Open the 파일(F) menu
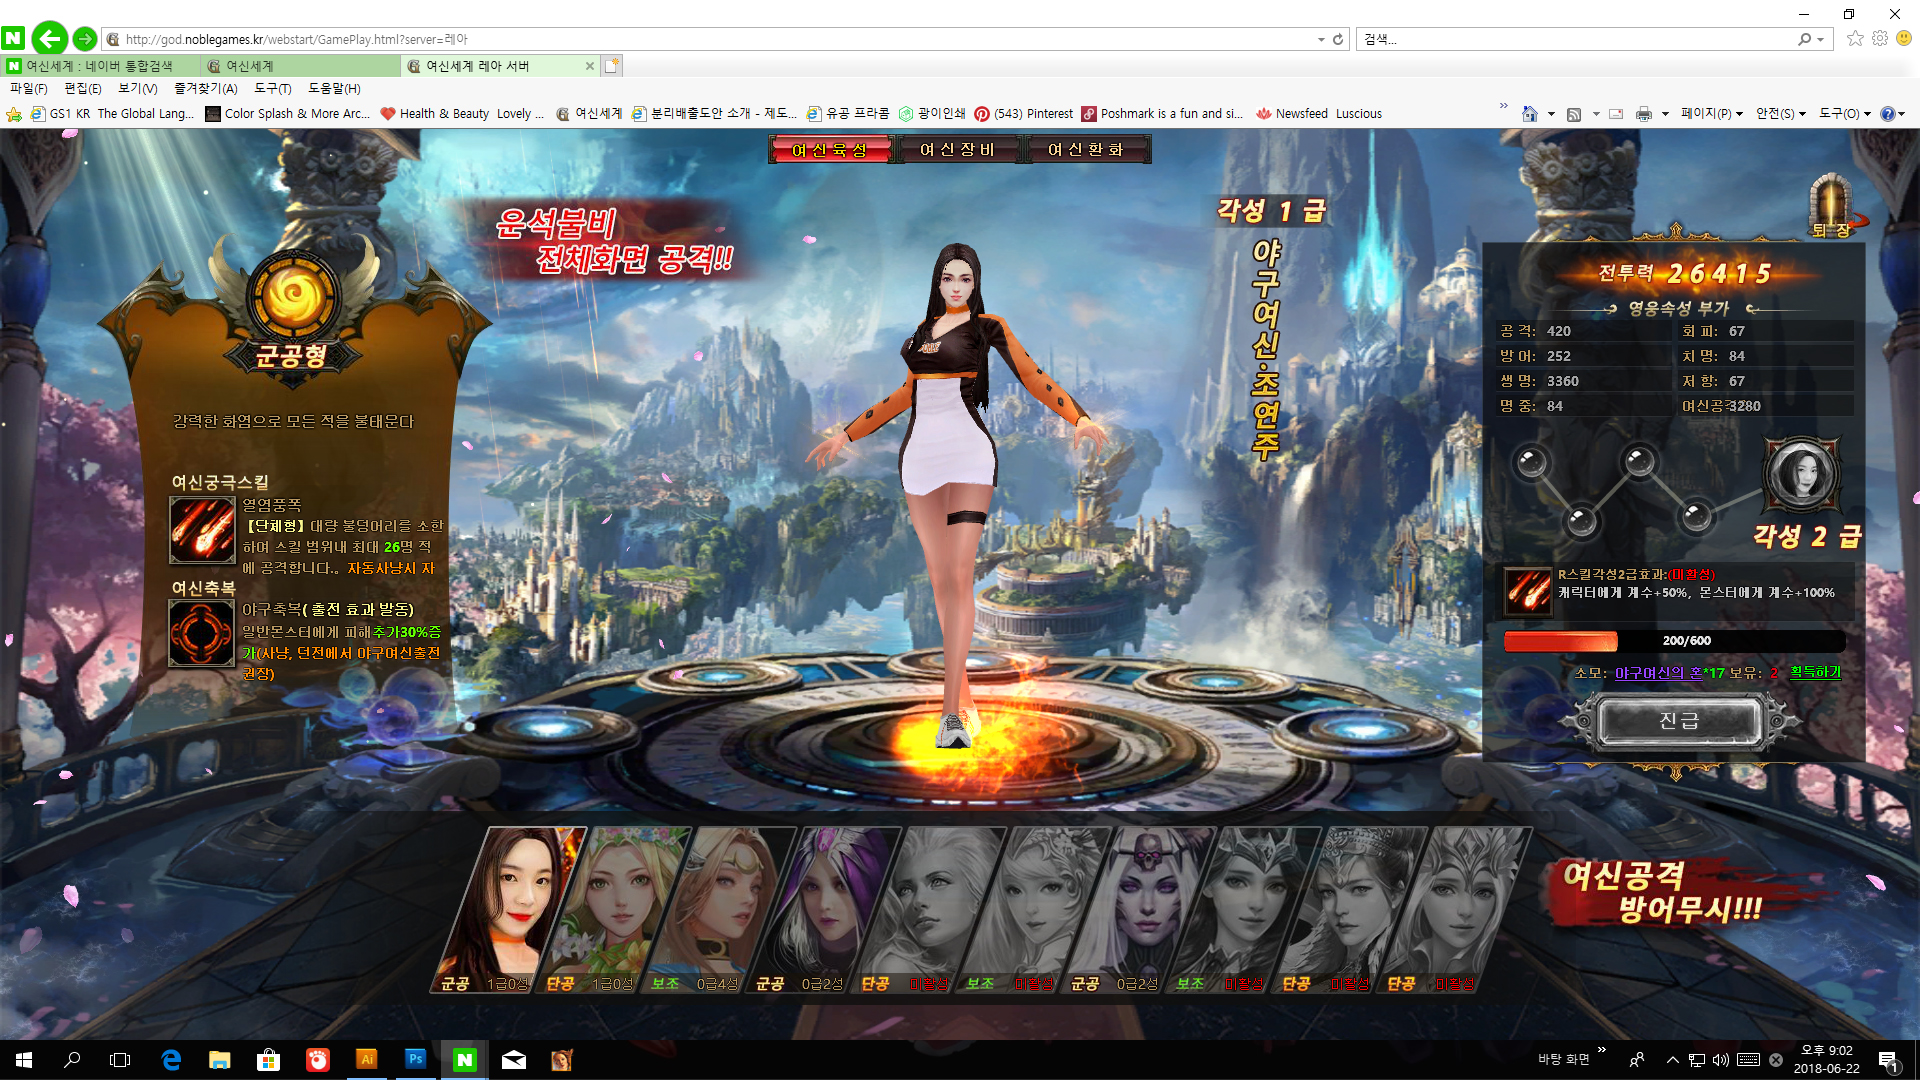Image resolution: width=1920 pixels, height=1080 pixels. click(x=29, y=89)
